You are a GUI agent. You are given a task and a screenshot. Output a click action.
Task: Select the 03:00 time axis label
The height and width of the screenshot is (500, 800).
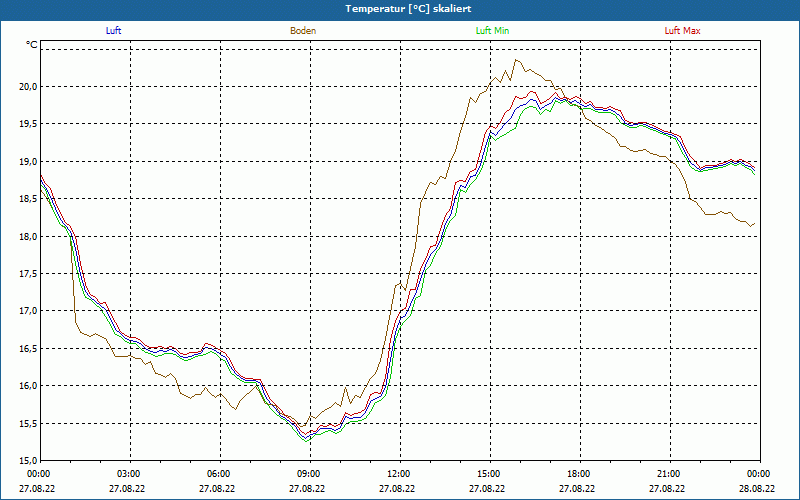[x=129, y=474]
